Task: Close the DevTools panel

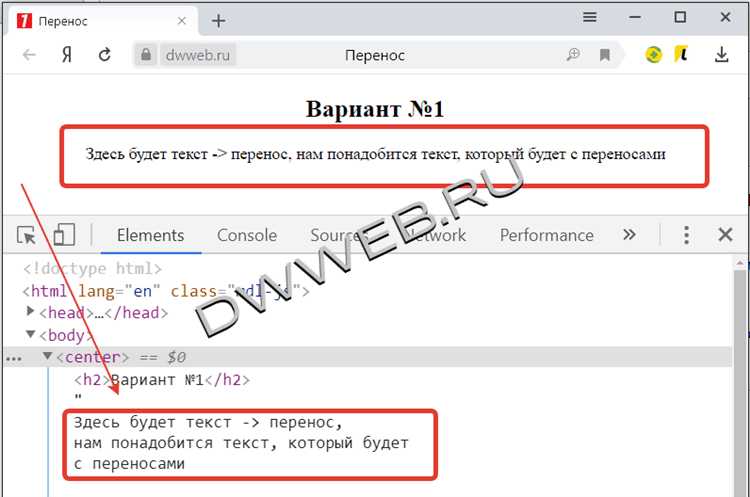Action: [x=725, y=235]
